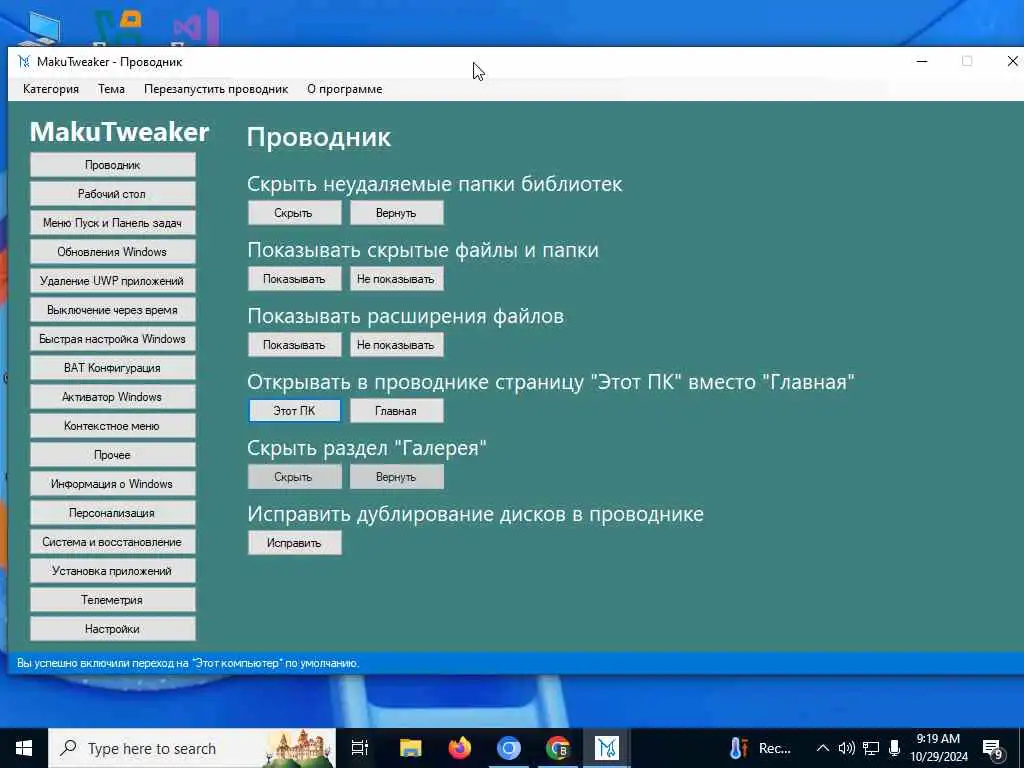Open Персонализация section
This screenshot has height=768, width=1024.
pos(112,513)
